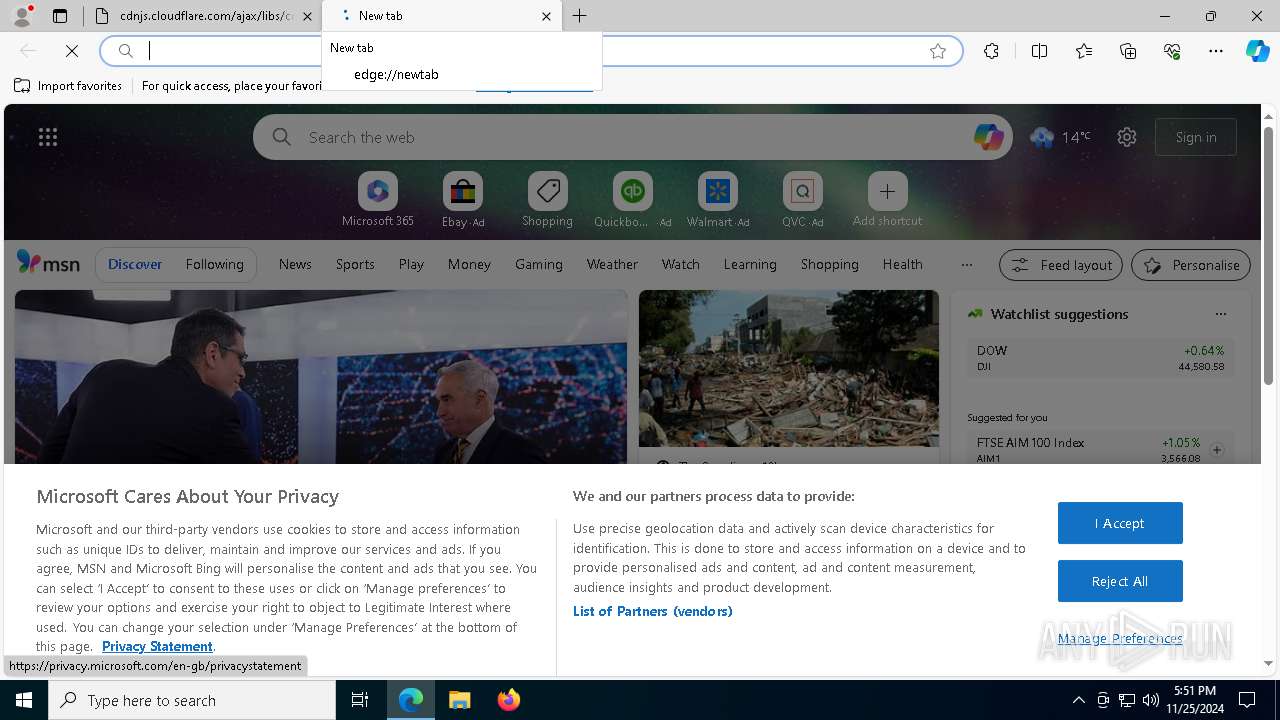This screenshot has width=1280, height=720.
Task: Open Watchlist suggestions more options
Action: (x=1220, y=314)
